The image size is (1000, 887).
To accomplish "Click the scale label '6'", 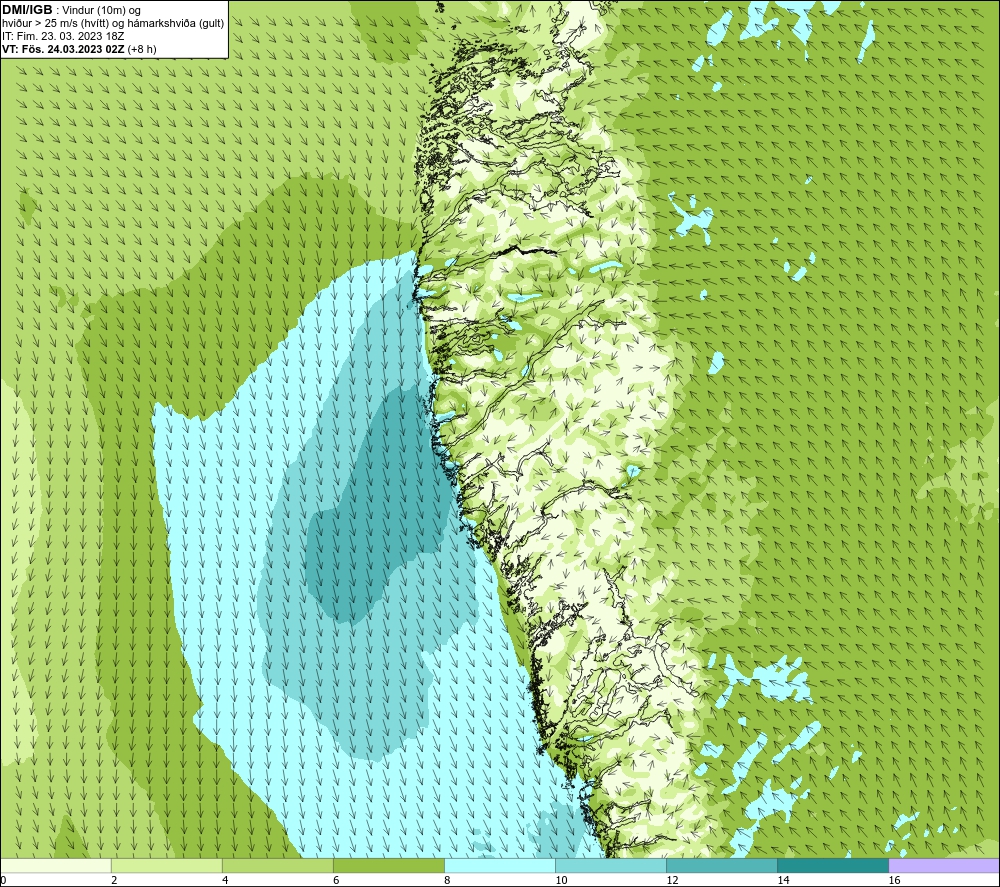I will point(336,880).
